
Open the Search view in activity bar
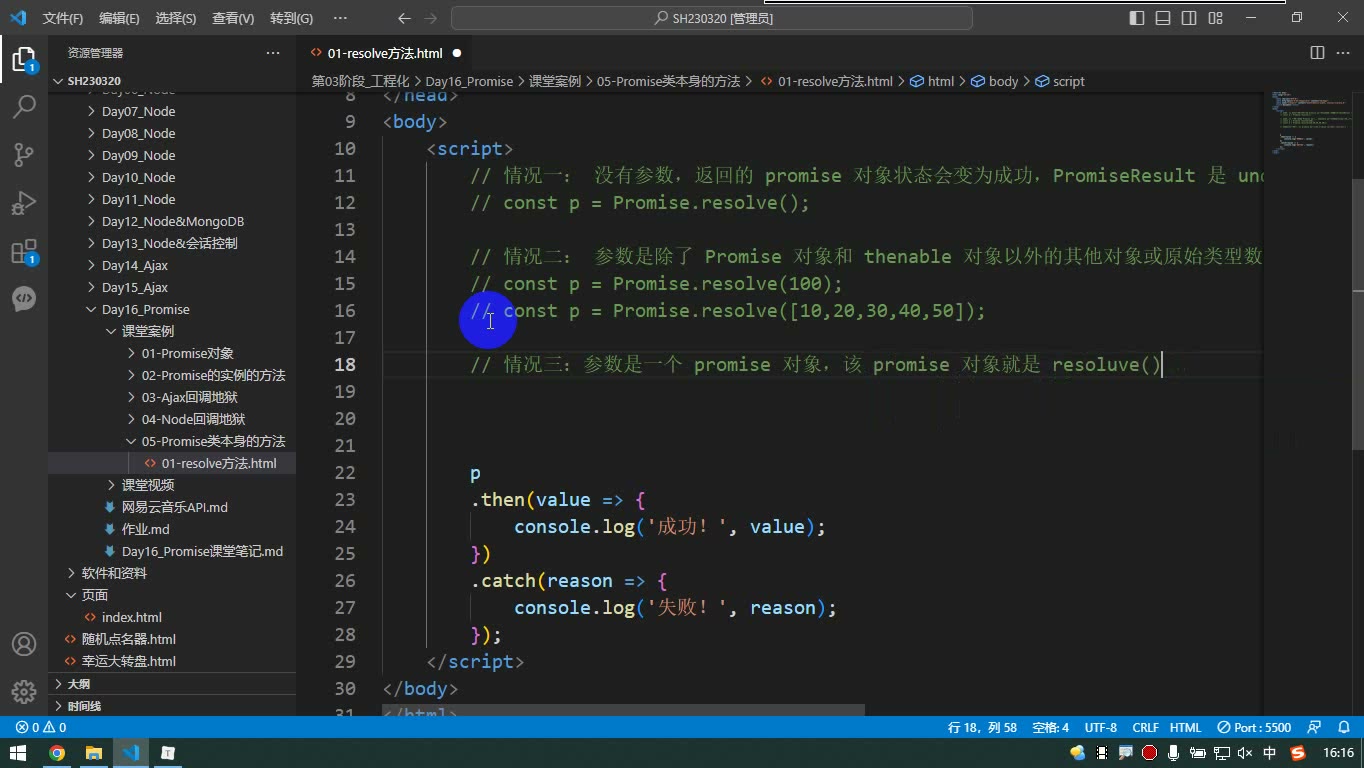[x=24, y=106]
